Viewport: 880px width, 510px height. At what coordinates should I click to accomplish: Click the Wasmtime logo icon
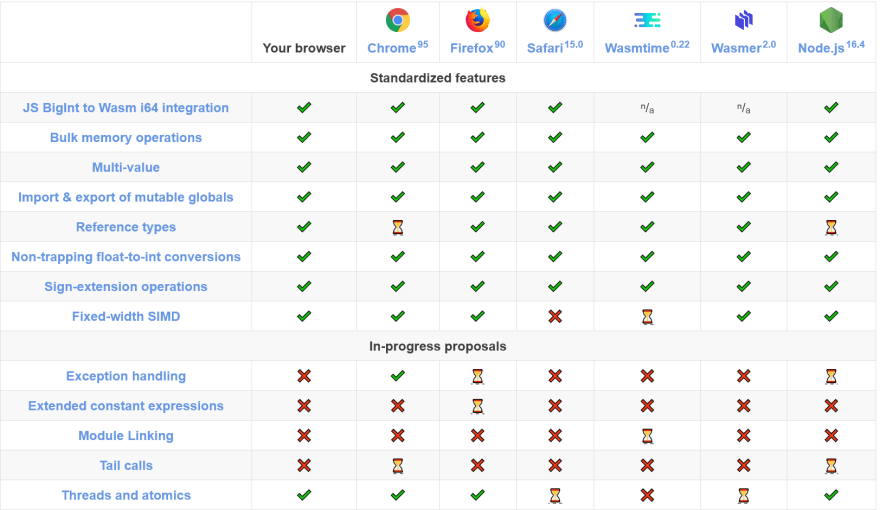coord(647,21)
